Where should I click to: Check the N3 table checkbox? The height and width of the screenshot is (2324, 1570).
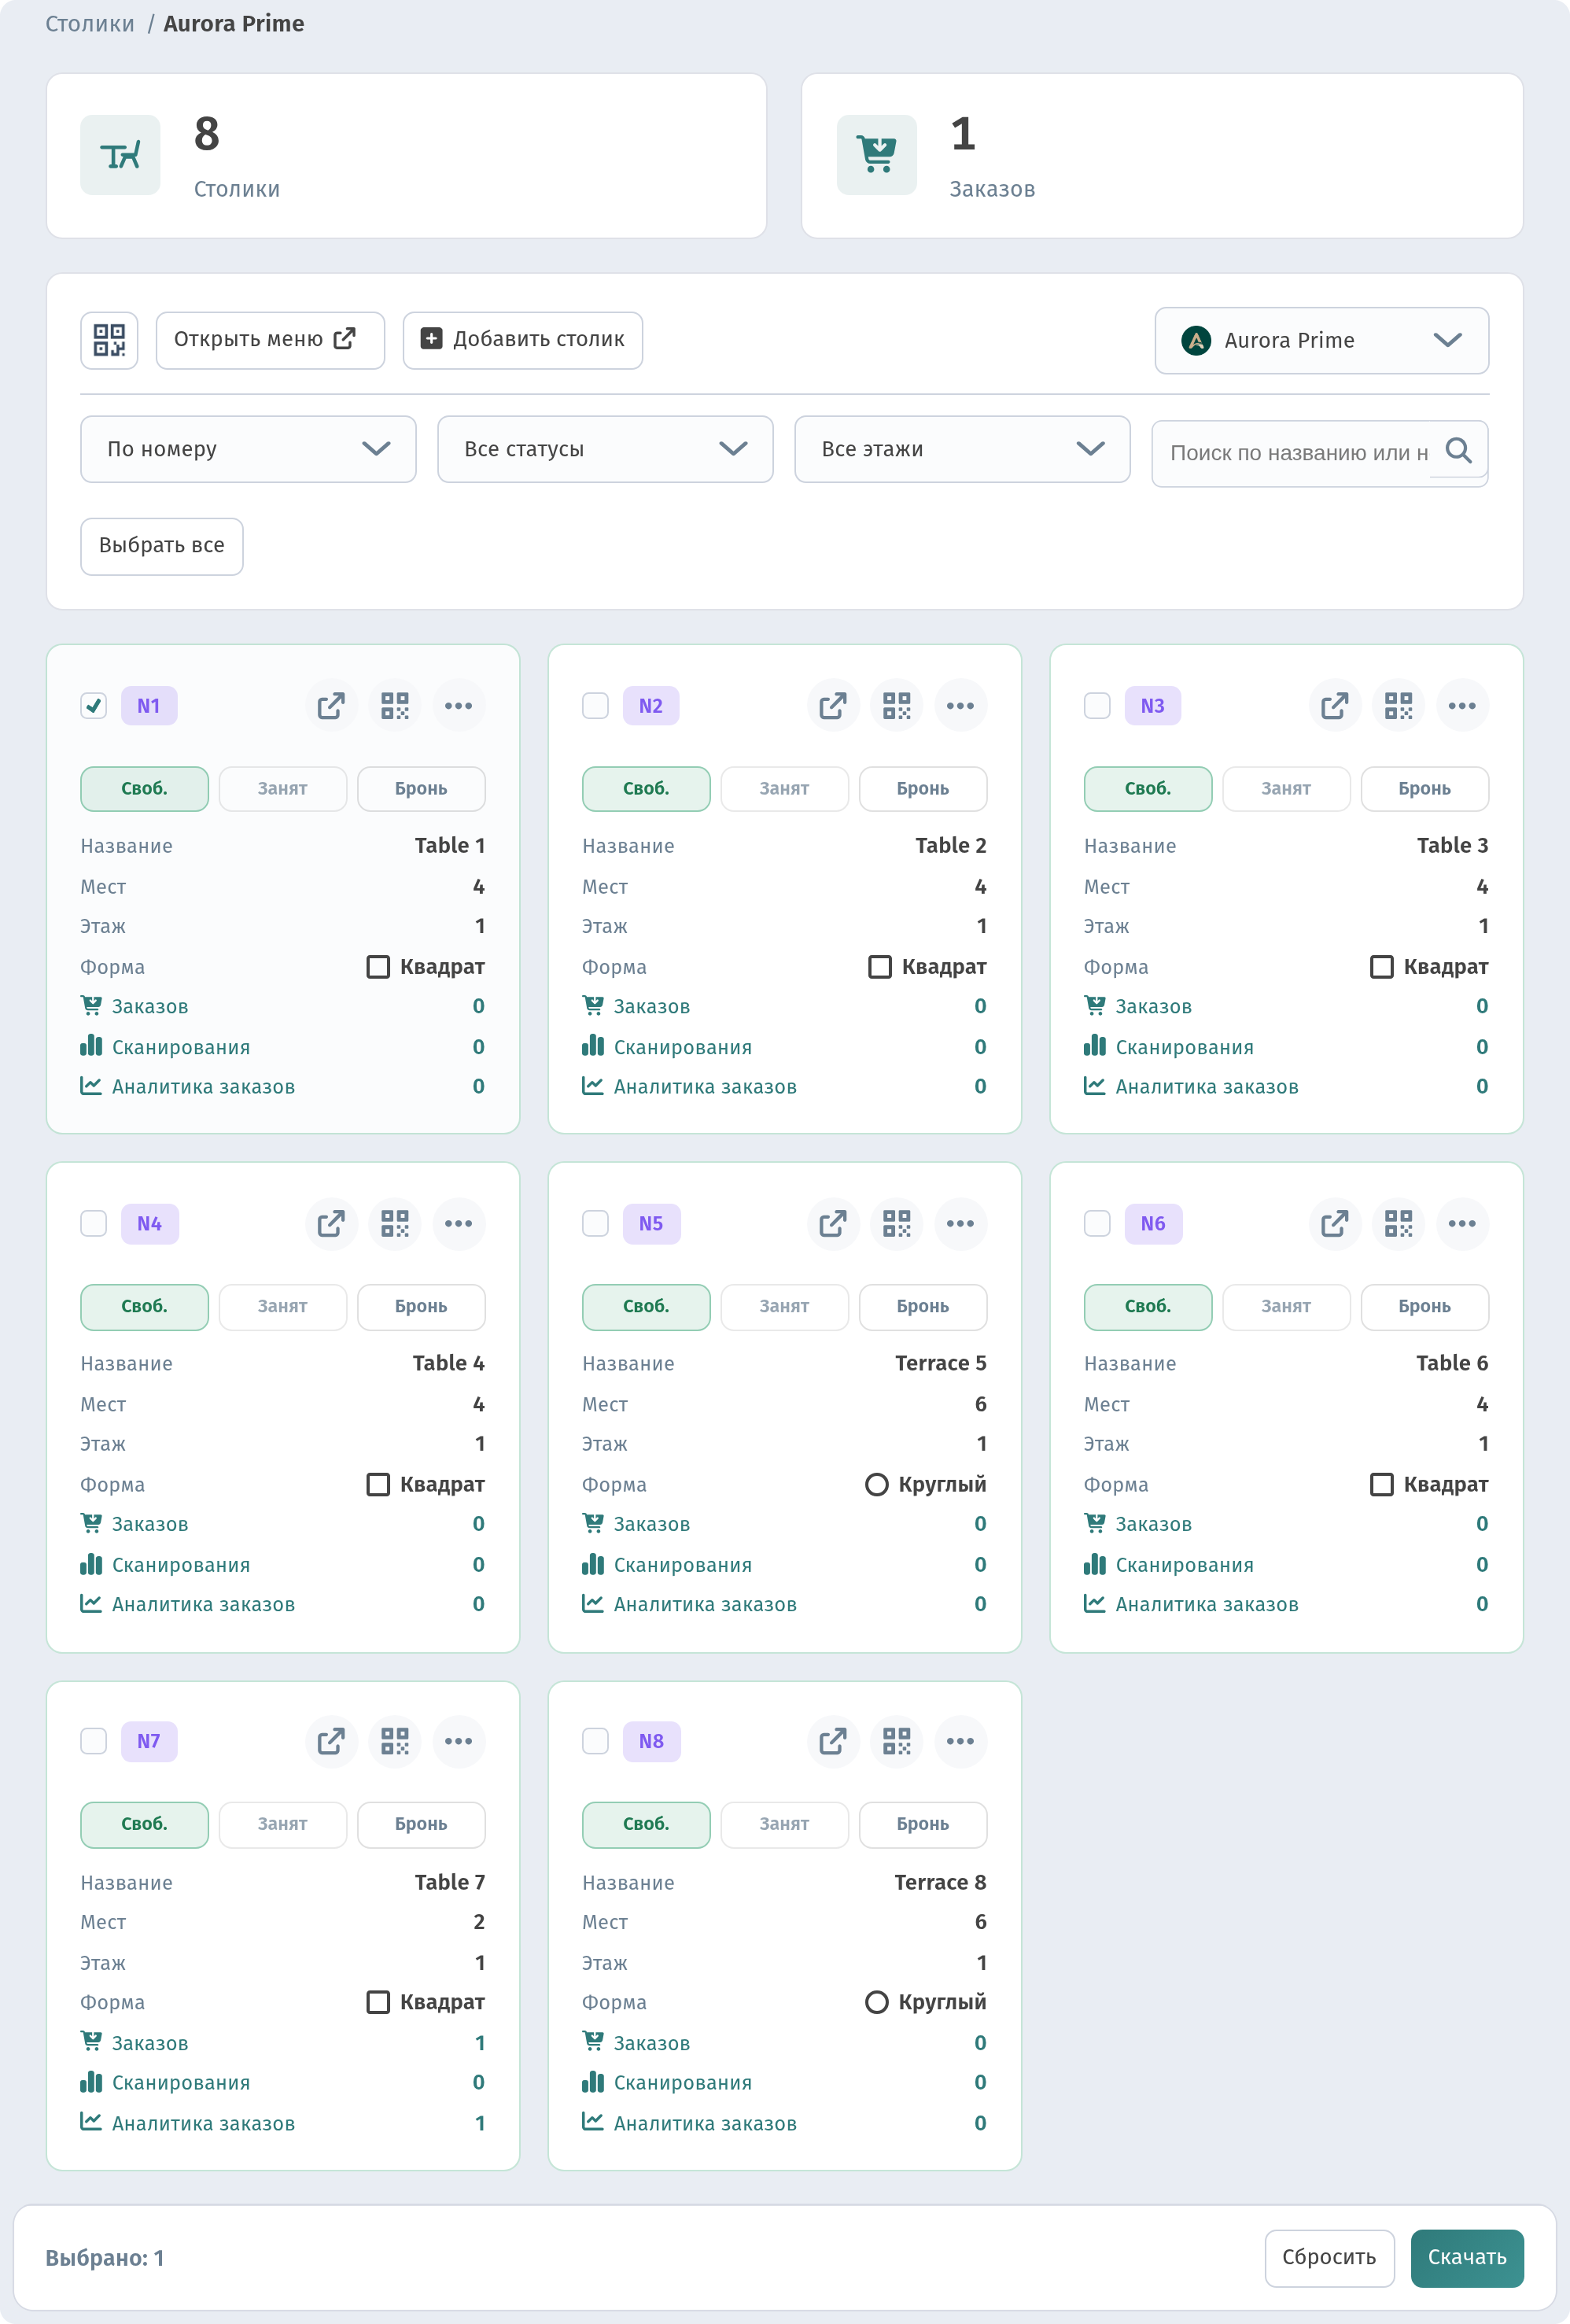[1098, 706]
